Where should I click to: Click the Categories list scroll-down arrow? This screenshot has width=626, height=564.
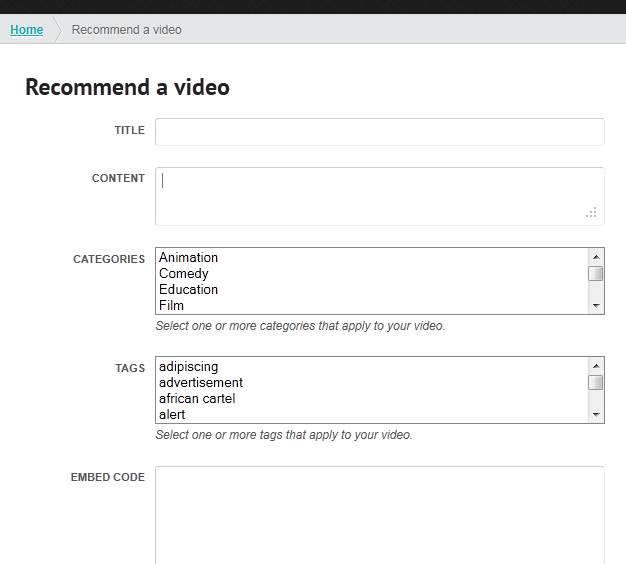click(x=596, y=305)
